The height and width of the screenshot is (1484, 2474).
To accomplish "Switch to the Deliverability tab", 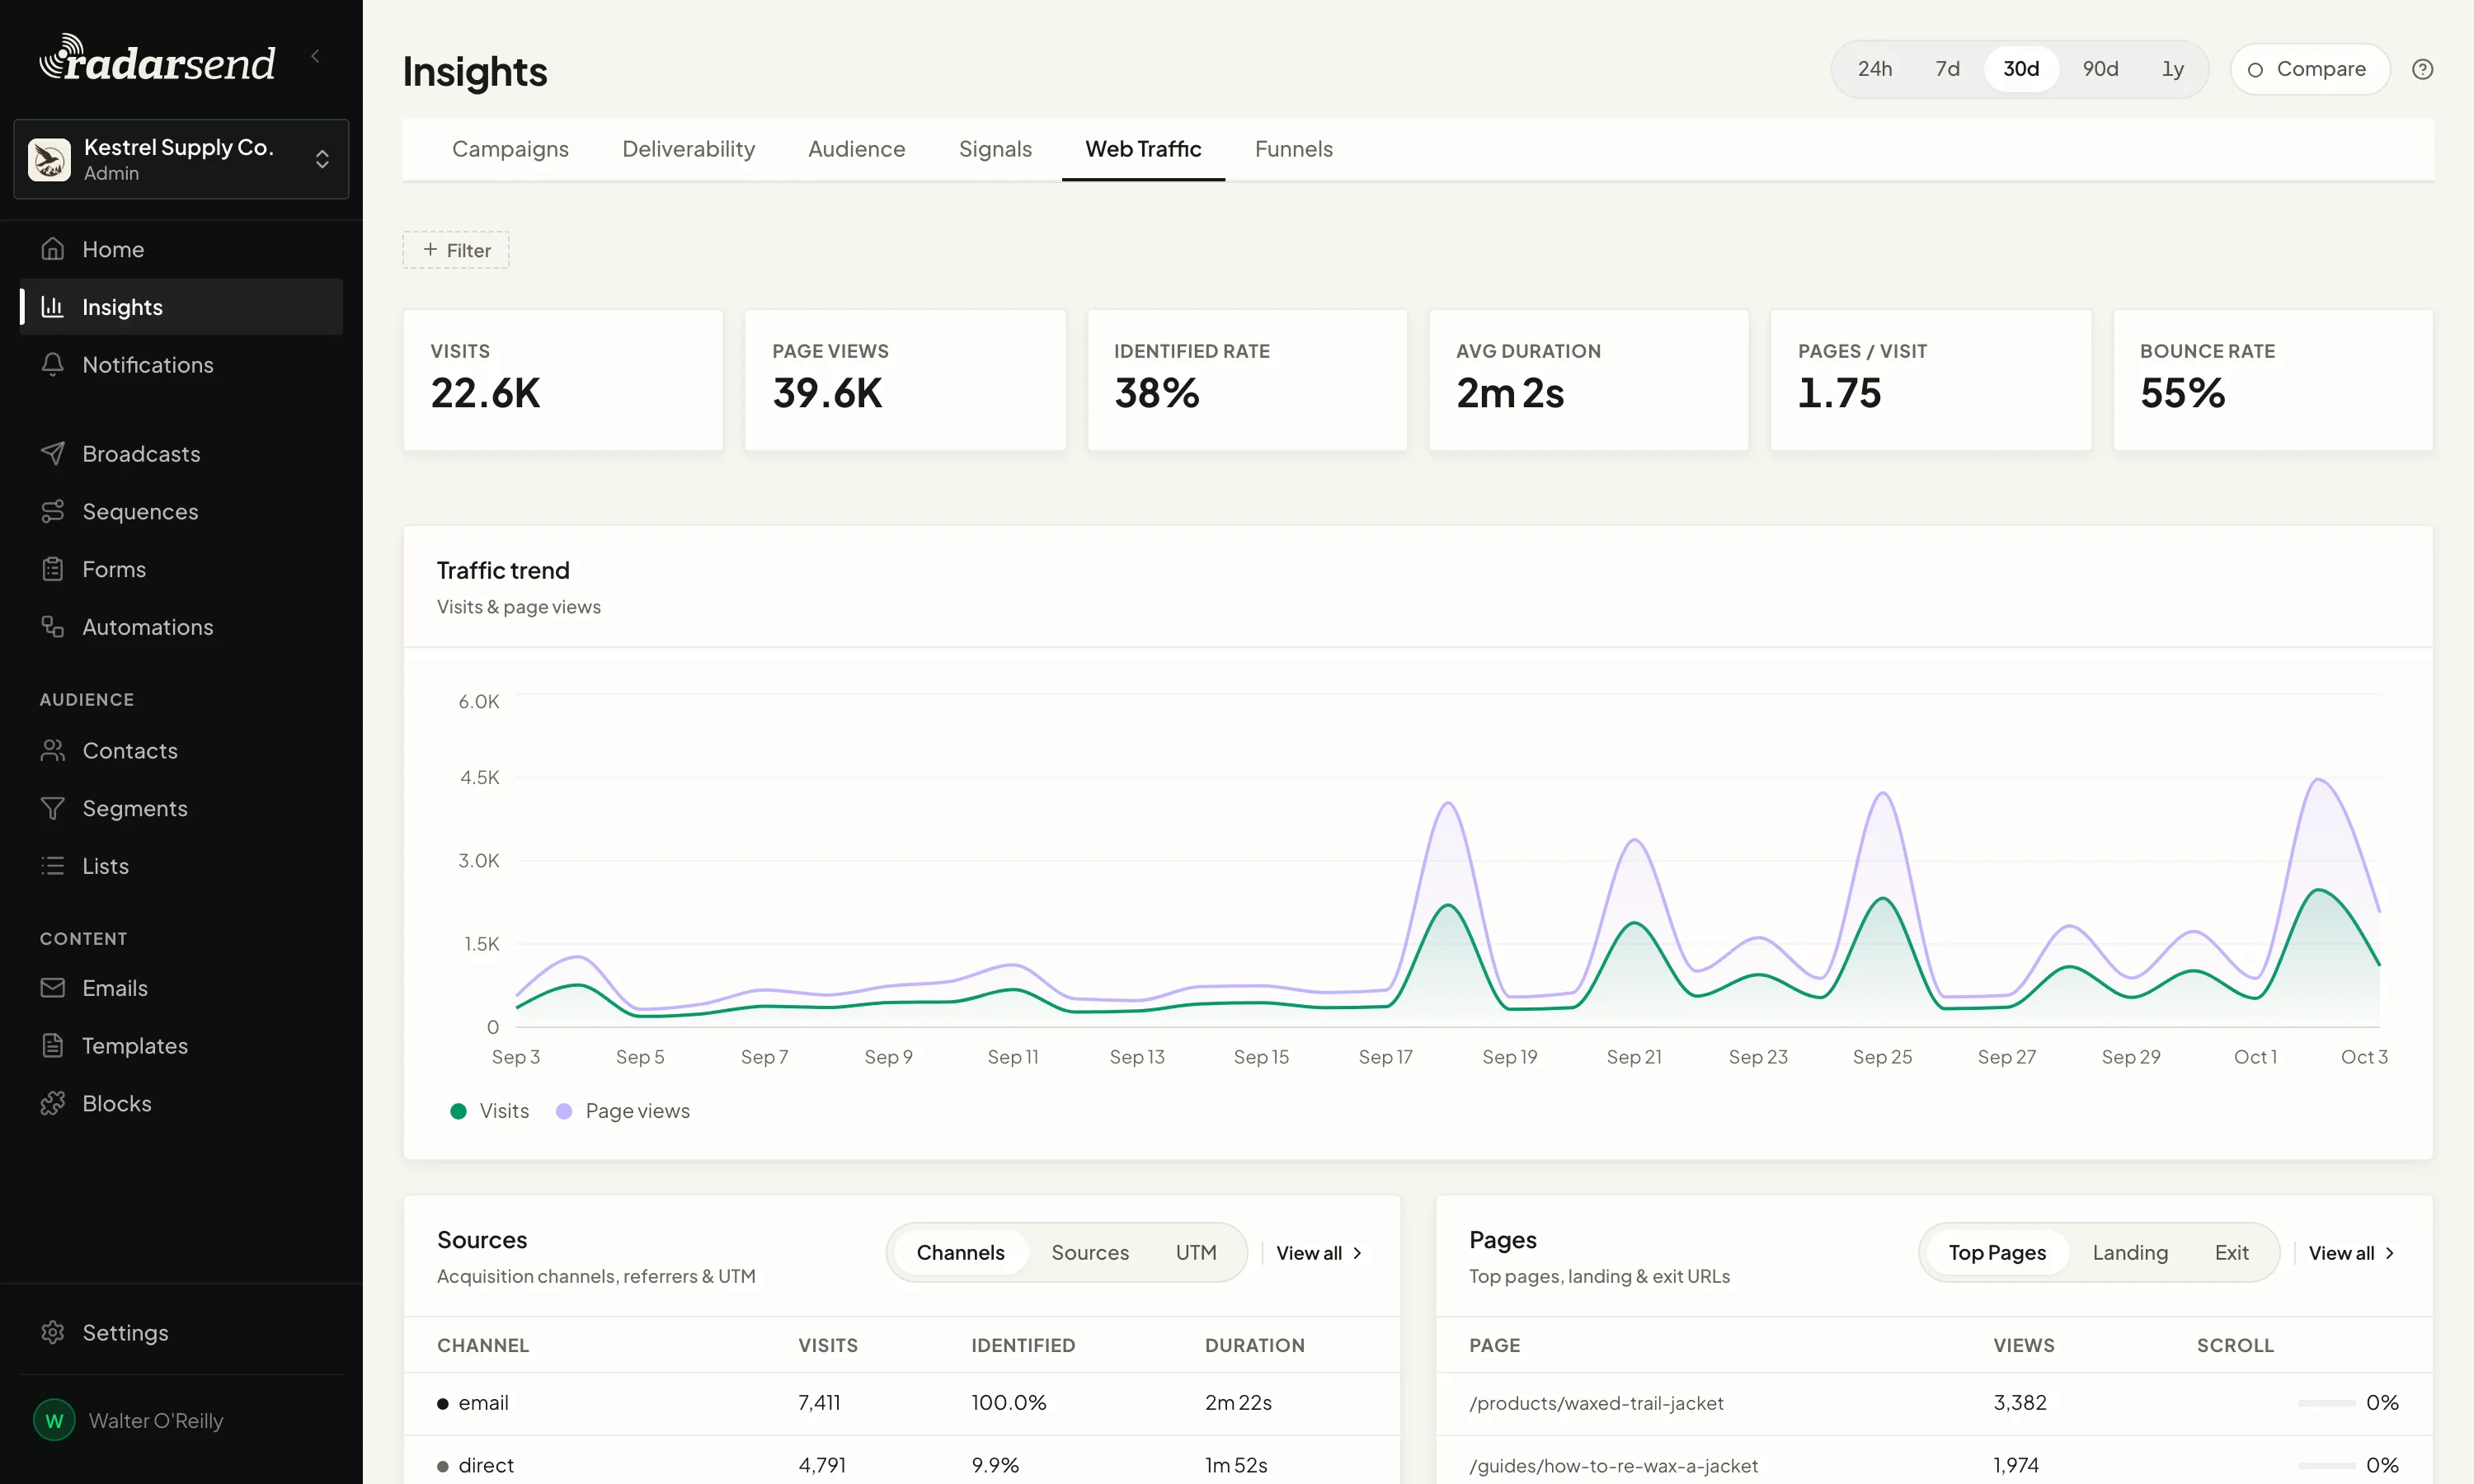I will point(688,149).
